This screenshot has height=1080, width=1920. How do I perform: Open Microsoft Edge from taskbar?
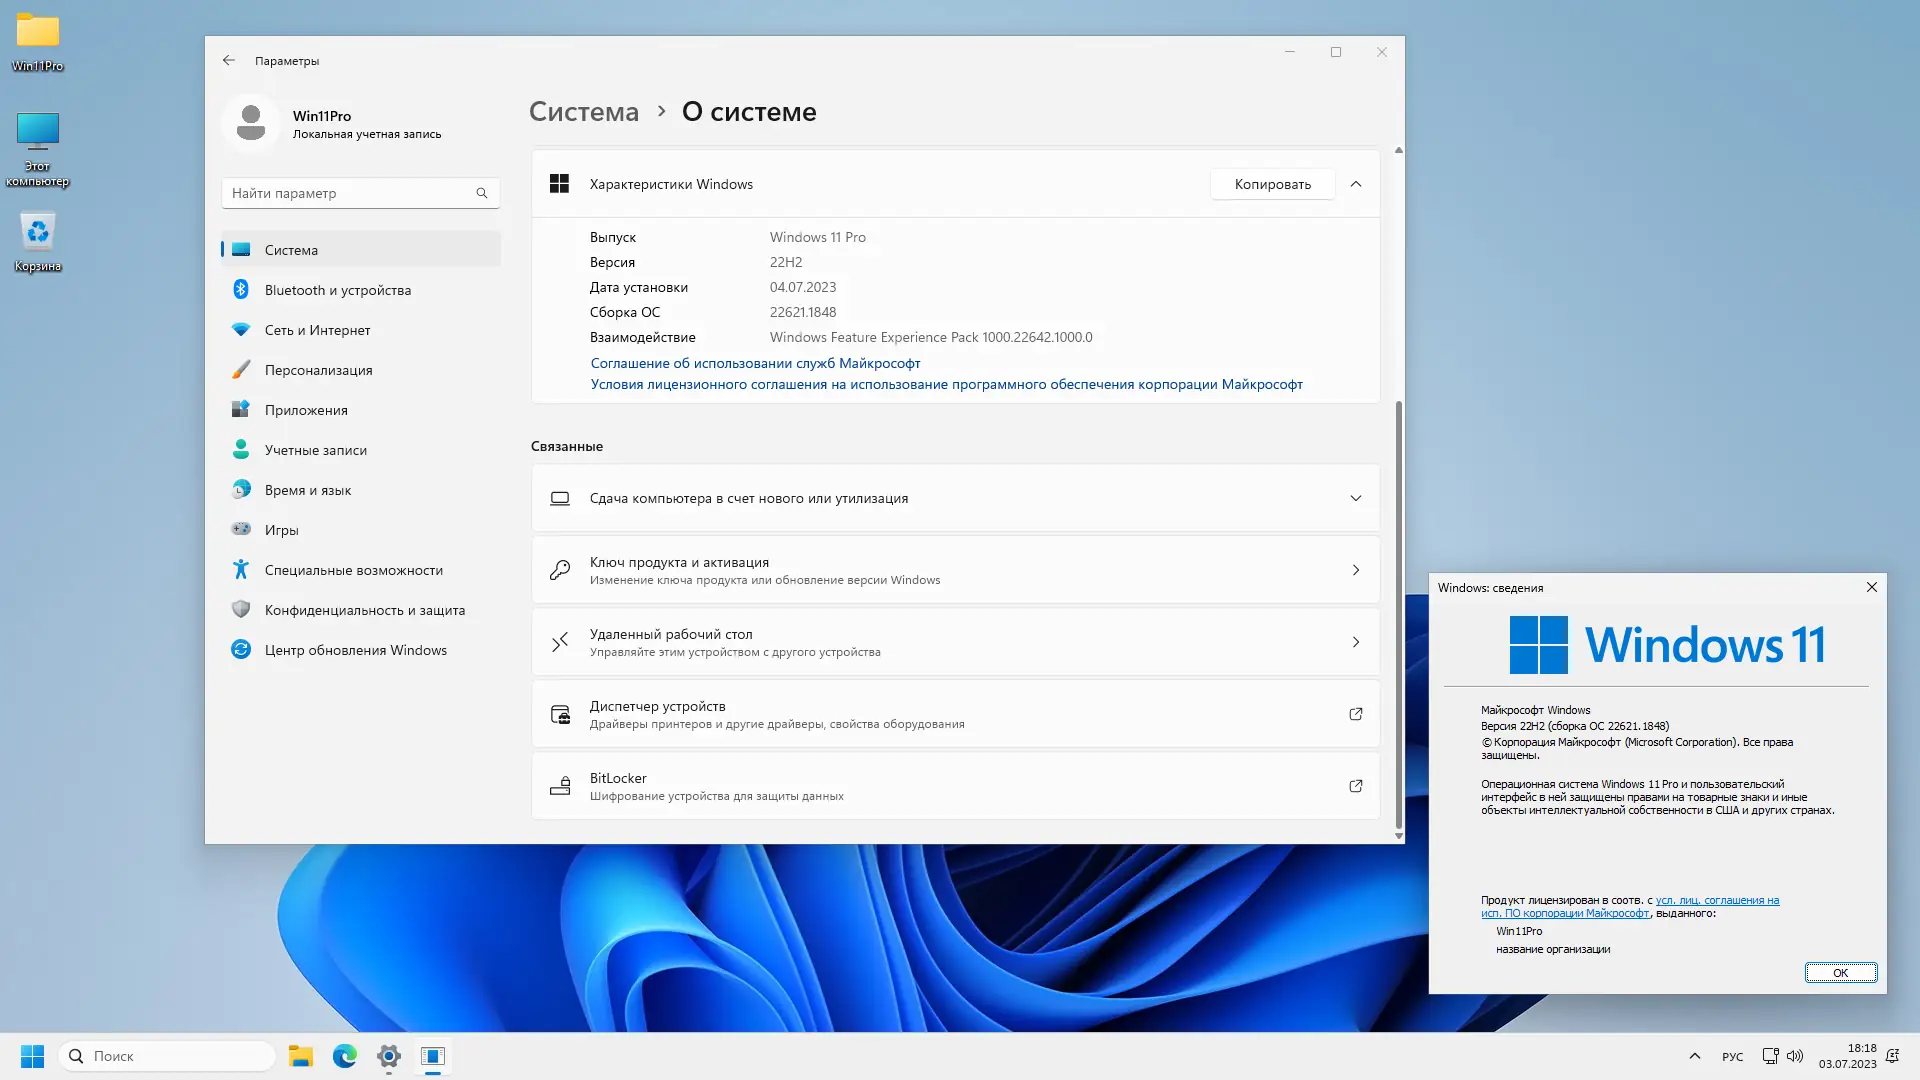pyautogui.click(x=345, y=1056)
